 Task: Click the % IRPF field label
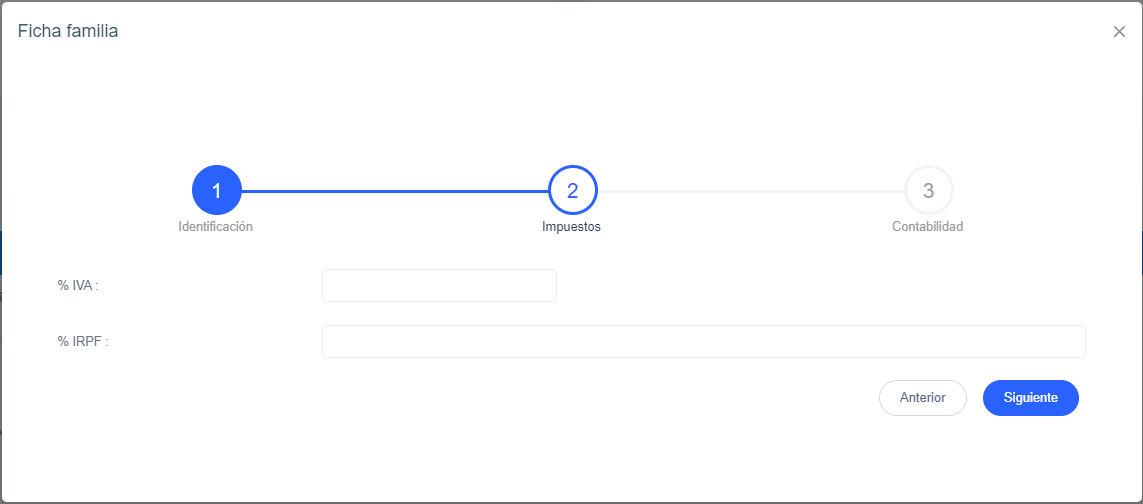83,341
